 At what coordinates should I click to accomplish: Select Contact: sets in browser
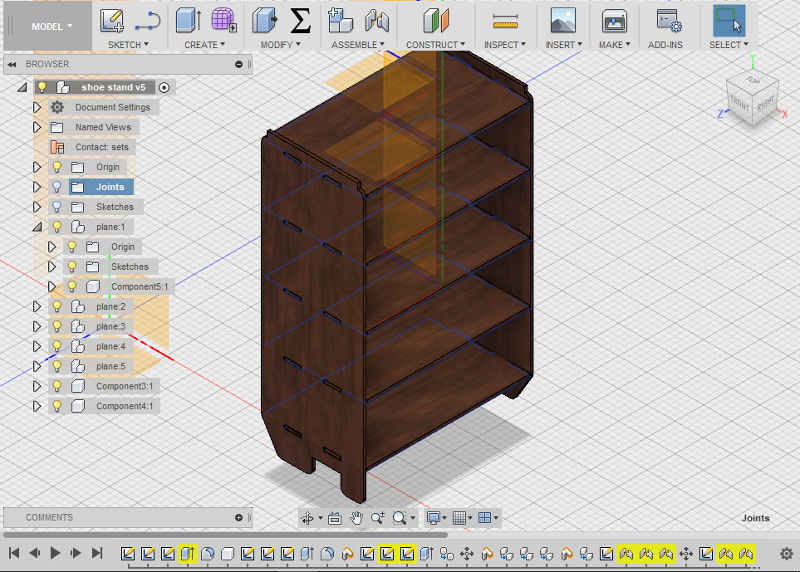tap(102, 147)
